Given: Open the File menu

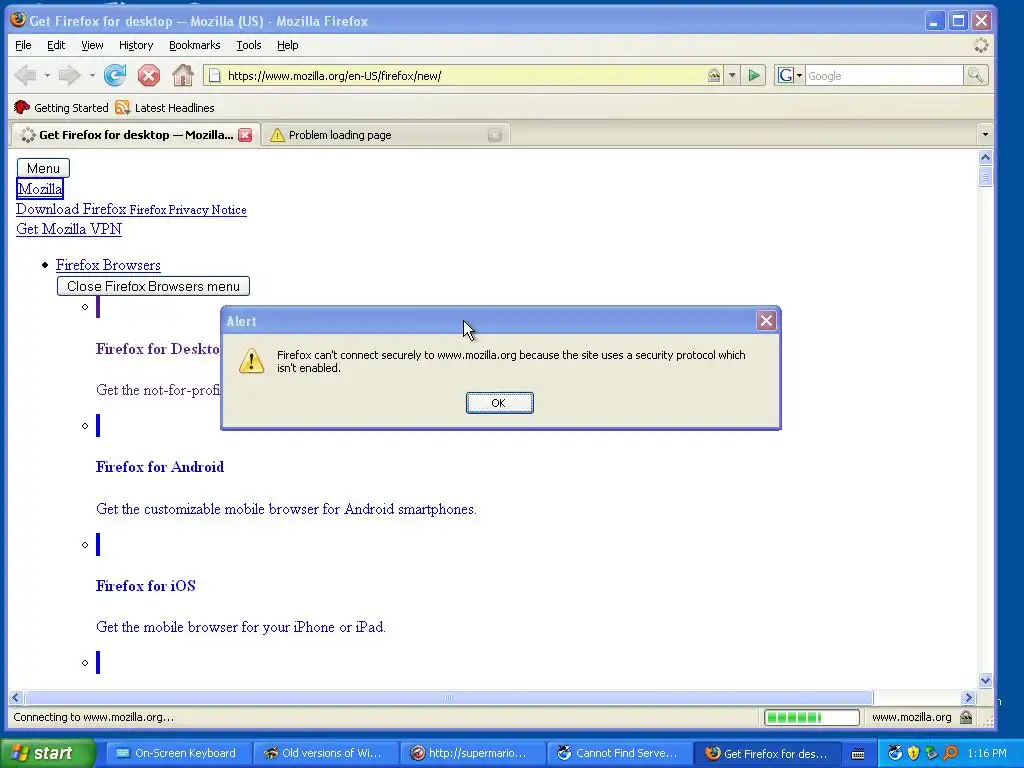Looking at the screenshot, I should point(23,45).
